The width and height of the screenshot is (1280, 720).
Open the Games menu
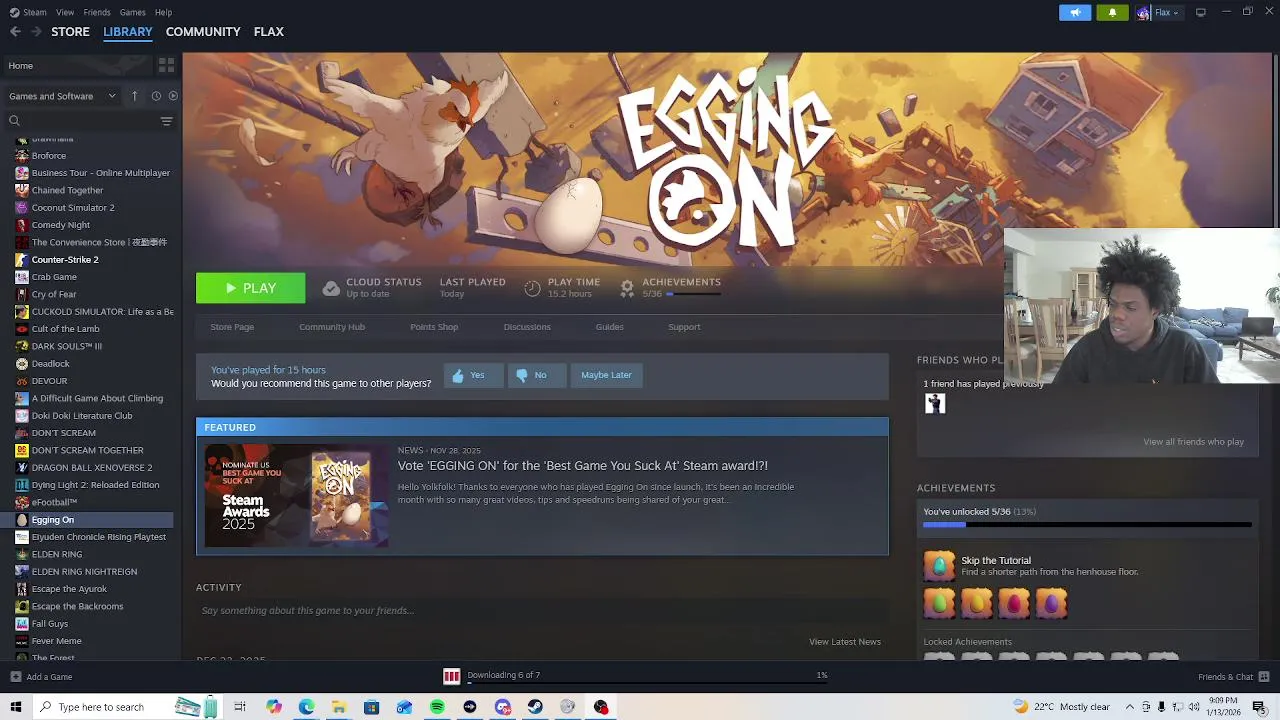pos(132,12)
